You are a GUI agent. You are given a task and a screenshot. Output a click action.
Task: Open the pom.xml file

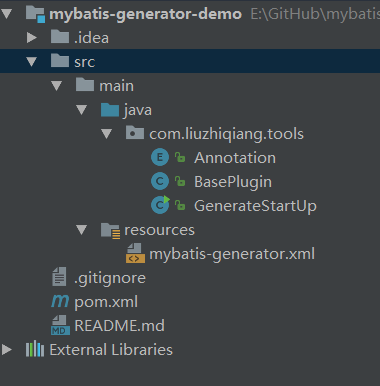[106, 302]
